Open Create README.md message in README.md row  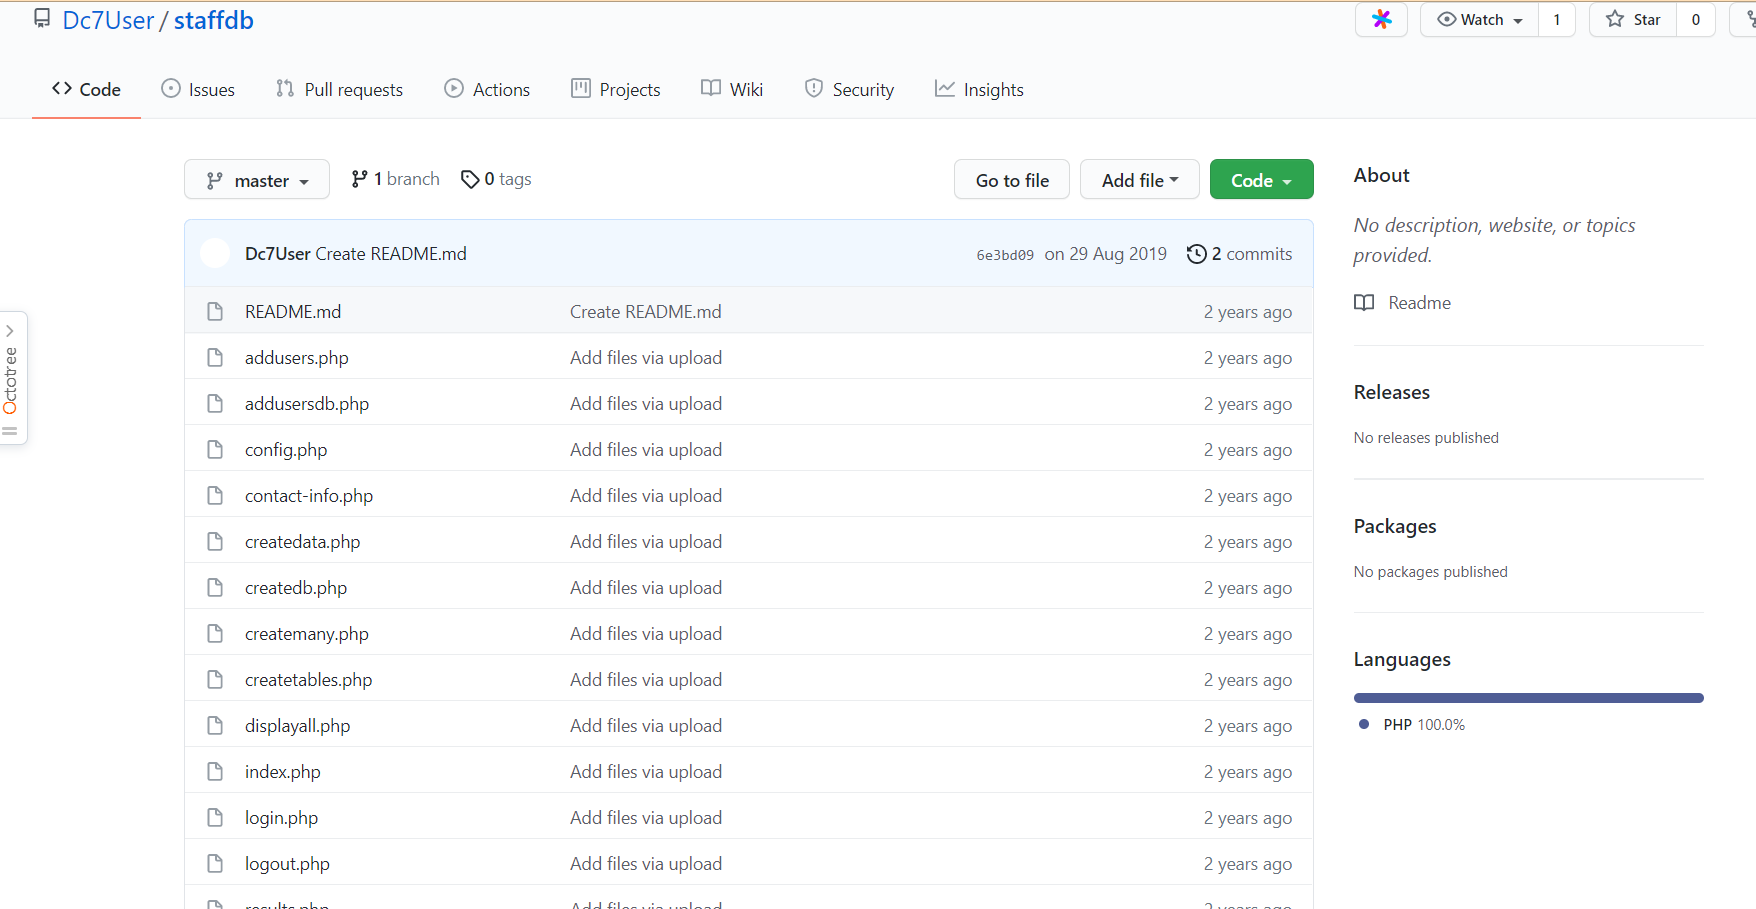tap(646, 312)
